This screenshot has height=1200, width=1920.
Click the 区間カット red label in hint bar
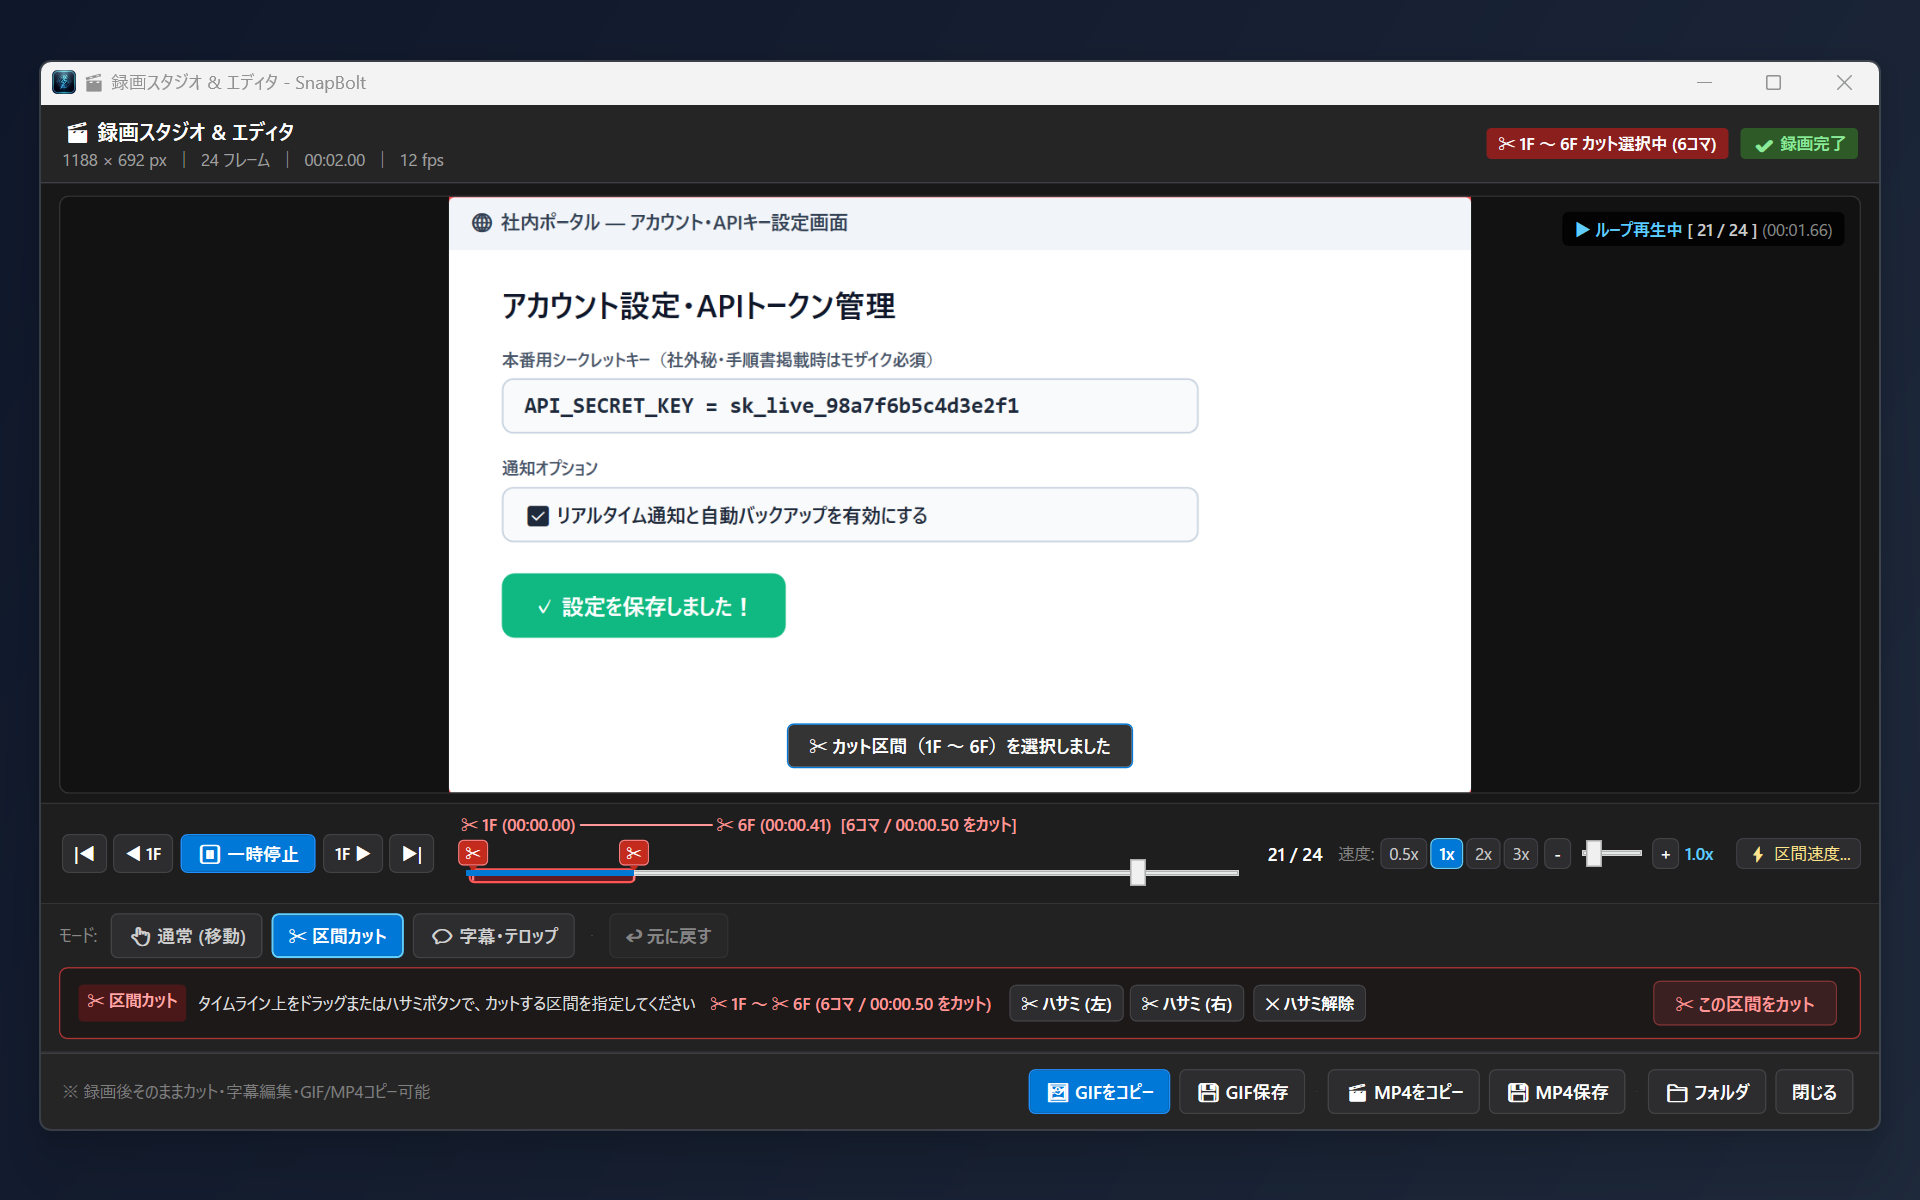(132, 1001)
